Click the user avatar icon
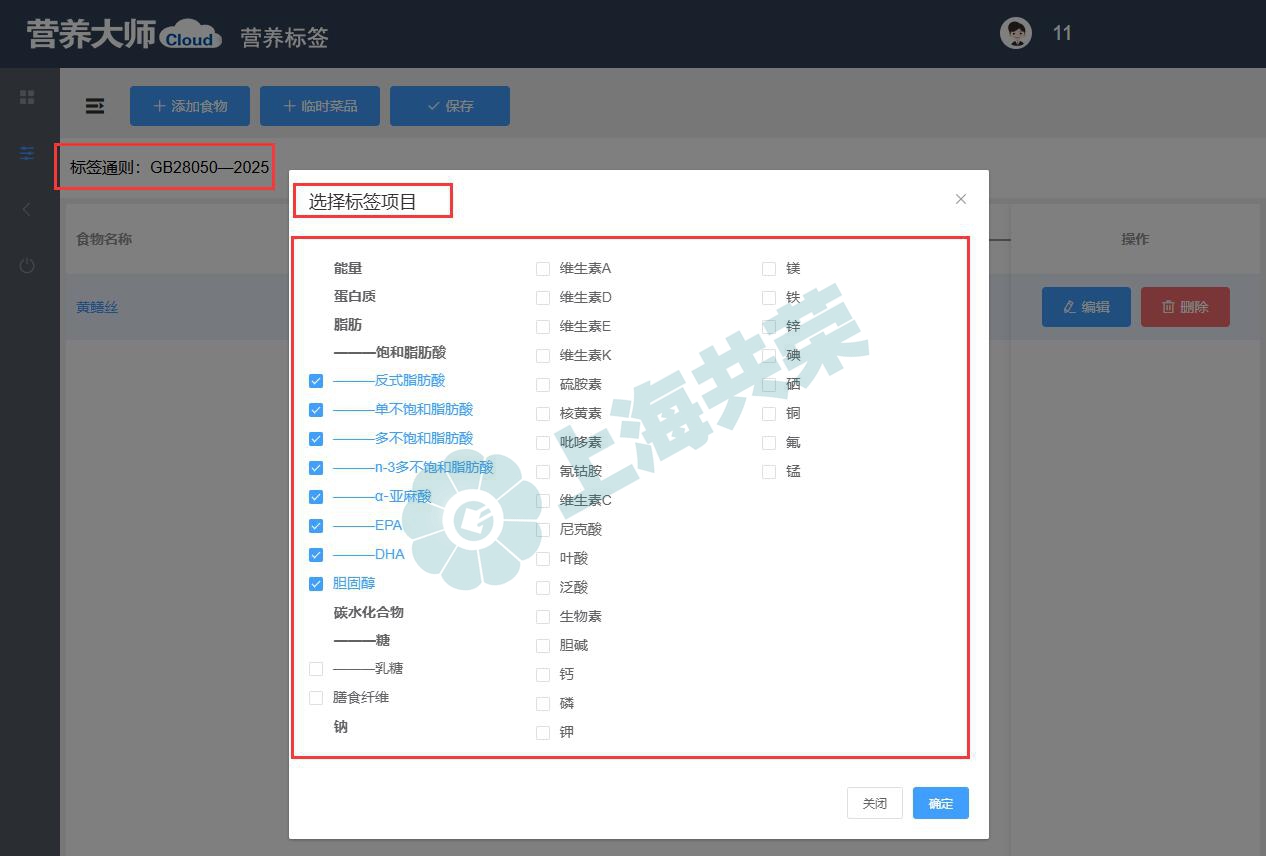The image size is (1266, 856). pyautogui.click(x=1016, y=33)
